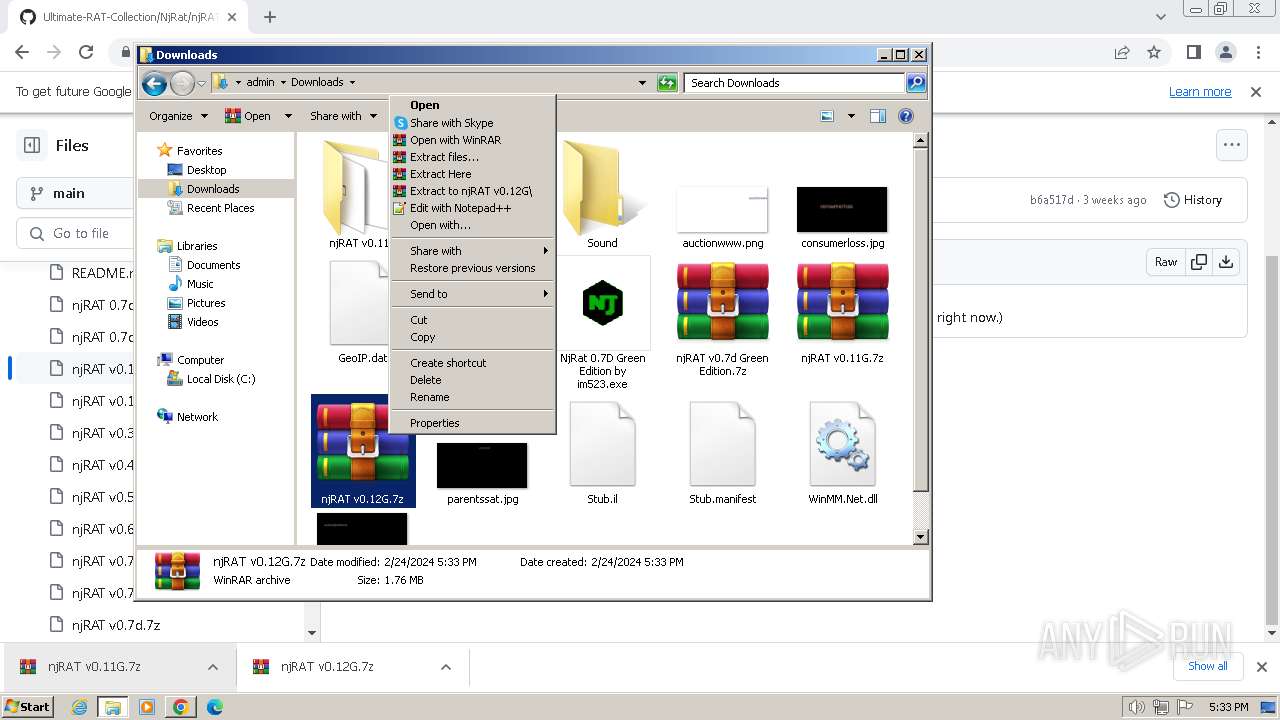Viewport: 1280px width, 720px height.
Task: Open the Organize dropdown menu
Action: pyautogui.click(x=178, y=116)
